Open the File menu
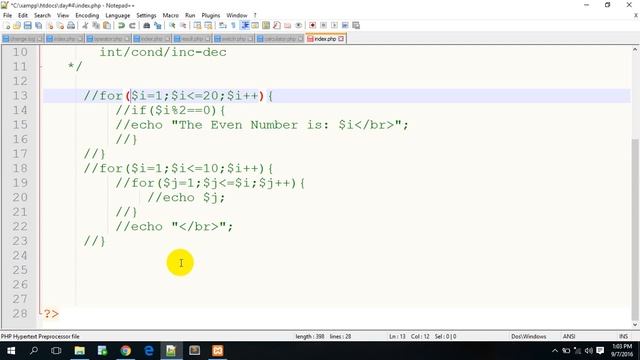The image size is (640, 360). (x=7, y=15)
